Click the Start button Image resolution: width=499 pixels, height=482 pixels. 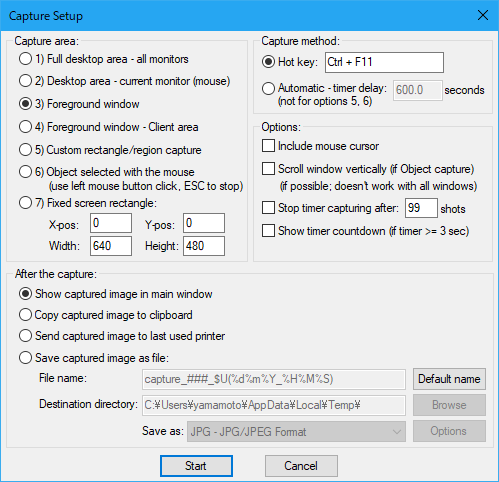tap(196, 466)
